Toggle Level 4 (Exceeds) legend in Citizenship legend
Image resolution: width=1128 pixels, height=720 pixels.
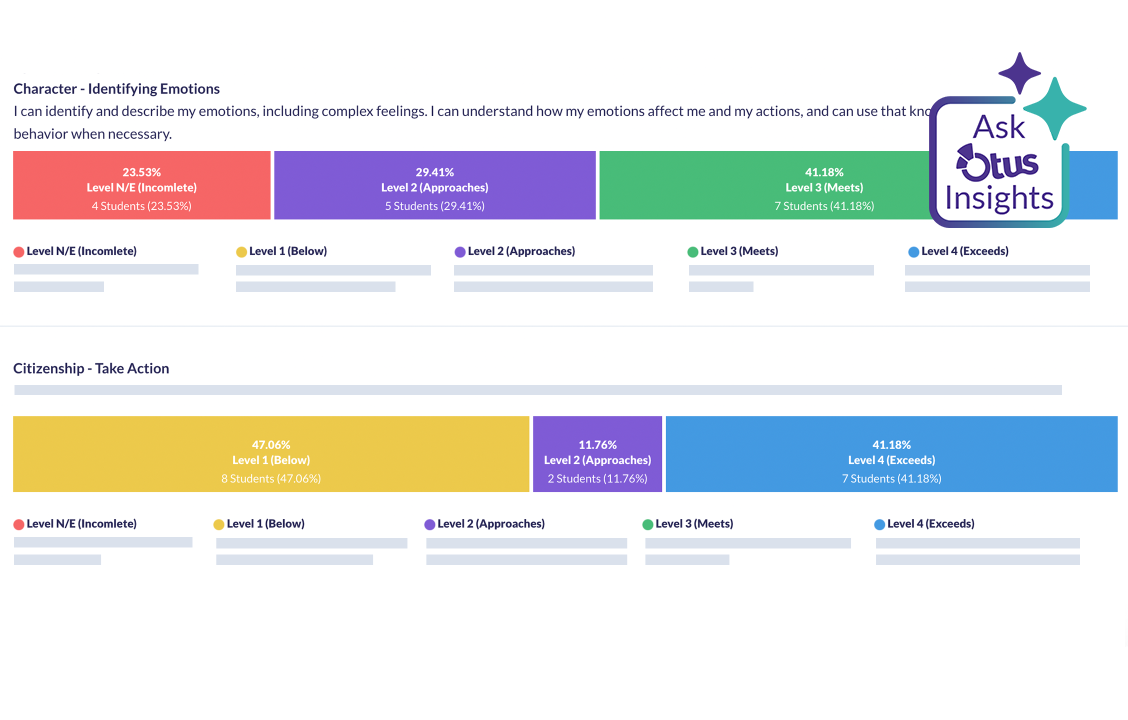[x=880, y=523]
